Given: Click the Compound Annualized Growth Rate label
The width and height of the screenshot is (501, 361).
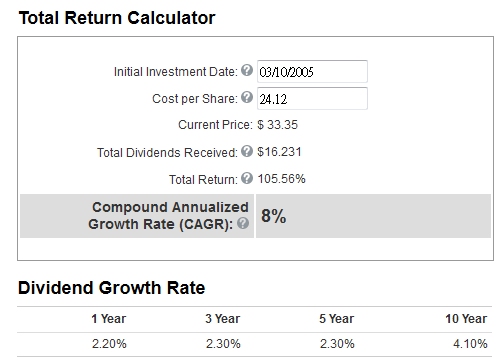Looking at the screenshot, I should 168,216.
